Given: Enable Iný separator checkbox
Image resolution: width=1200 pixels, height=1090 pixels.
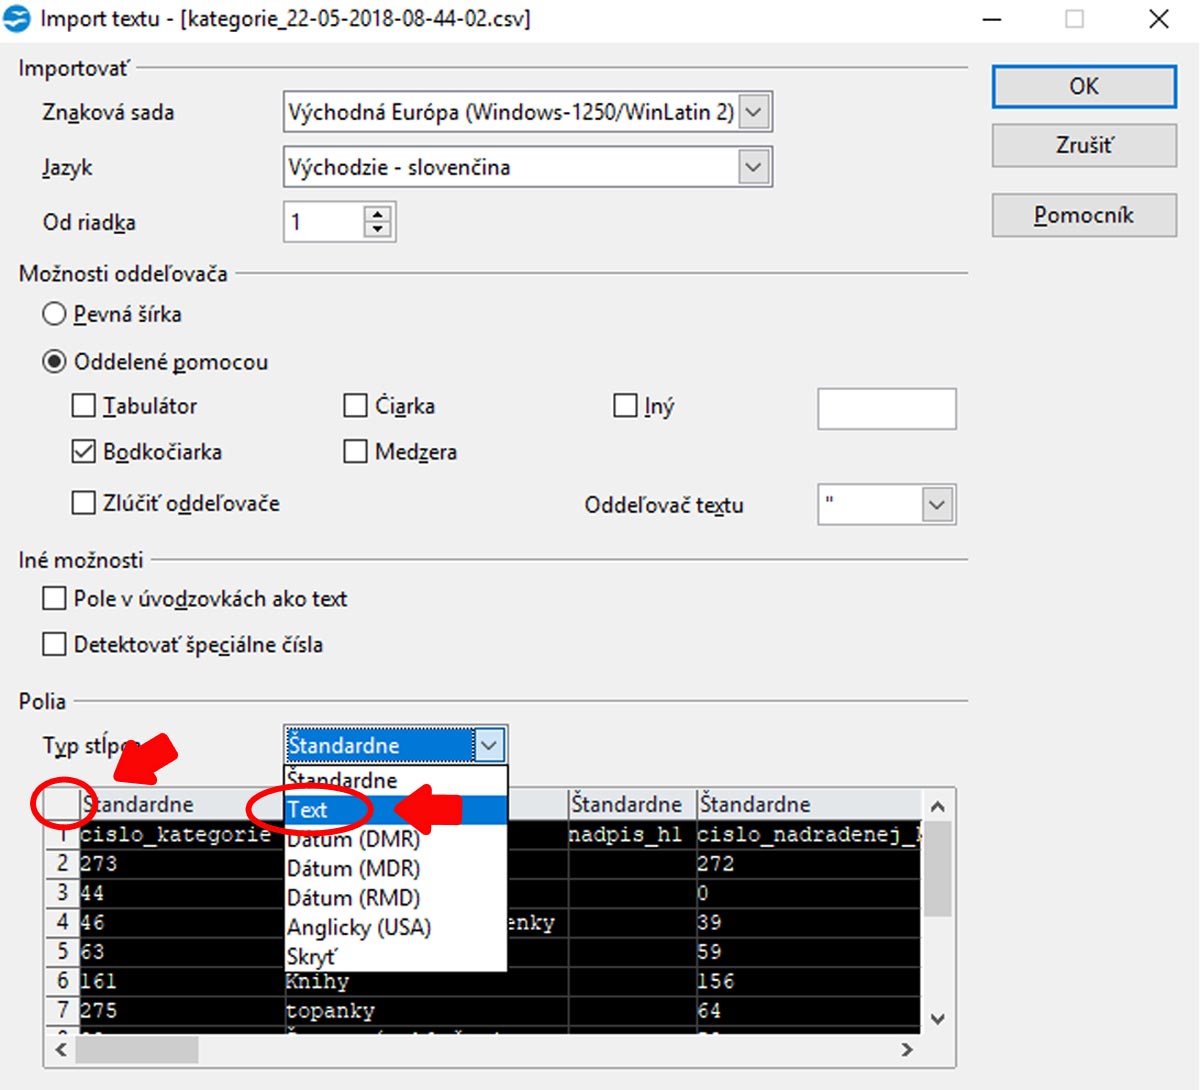Looking at the screenshot, I should pyautogui.click(x=625, y=406).
